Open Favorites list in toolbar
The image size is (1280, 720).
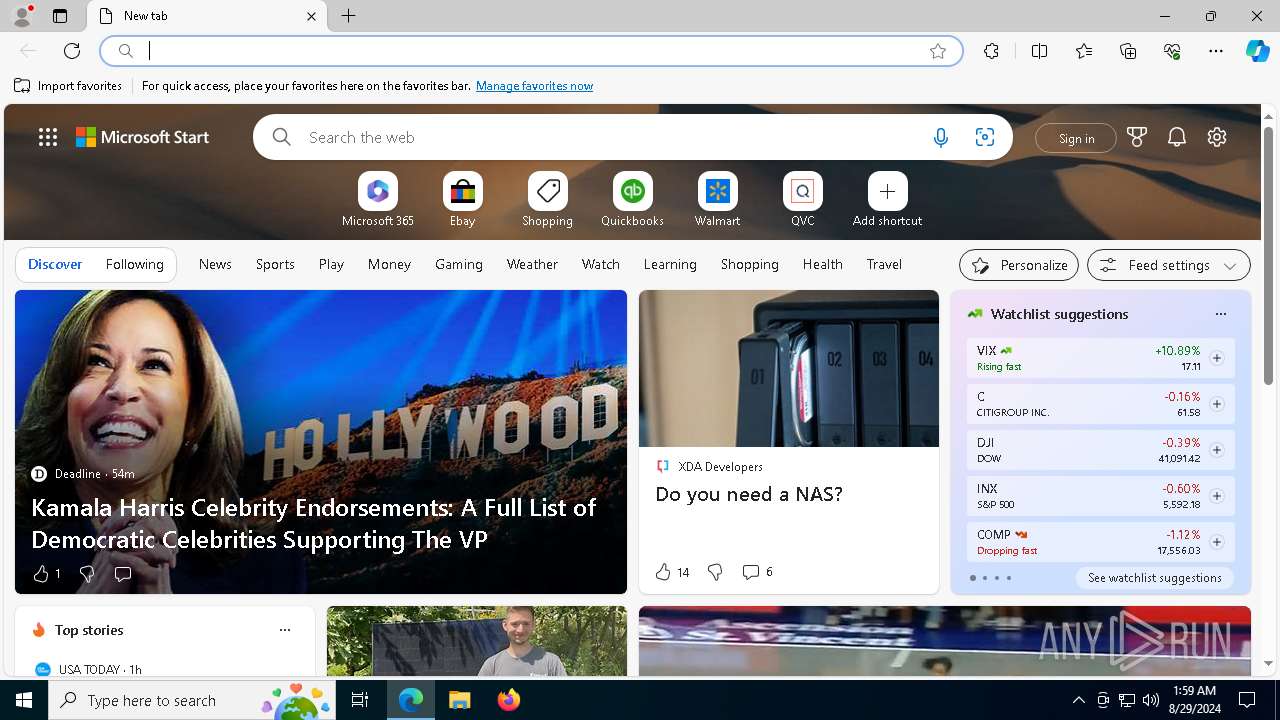(1084, 51)
